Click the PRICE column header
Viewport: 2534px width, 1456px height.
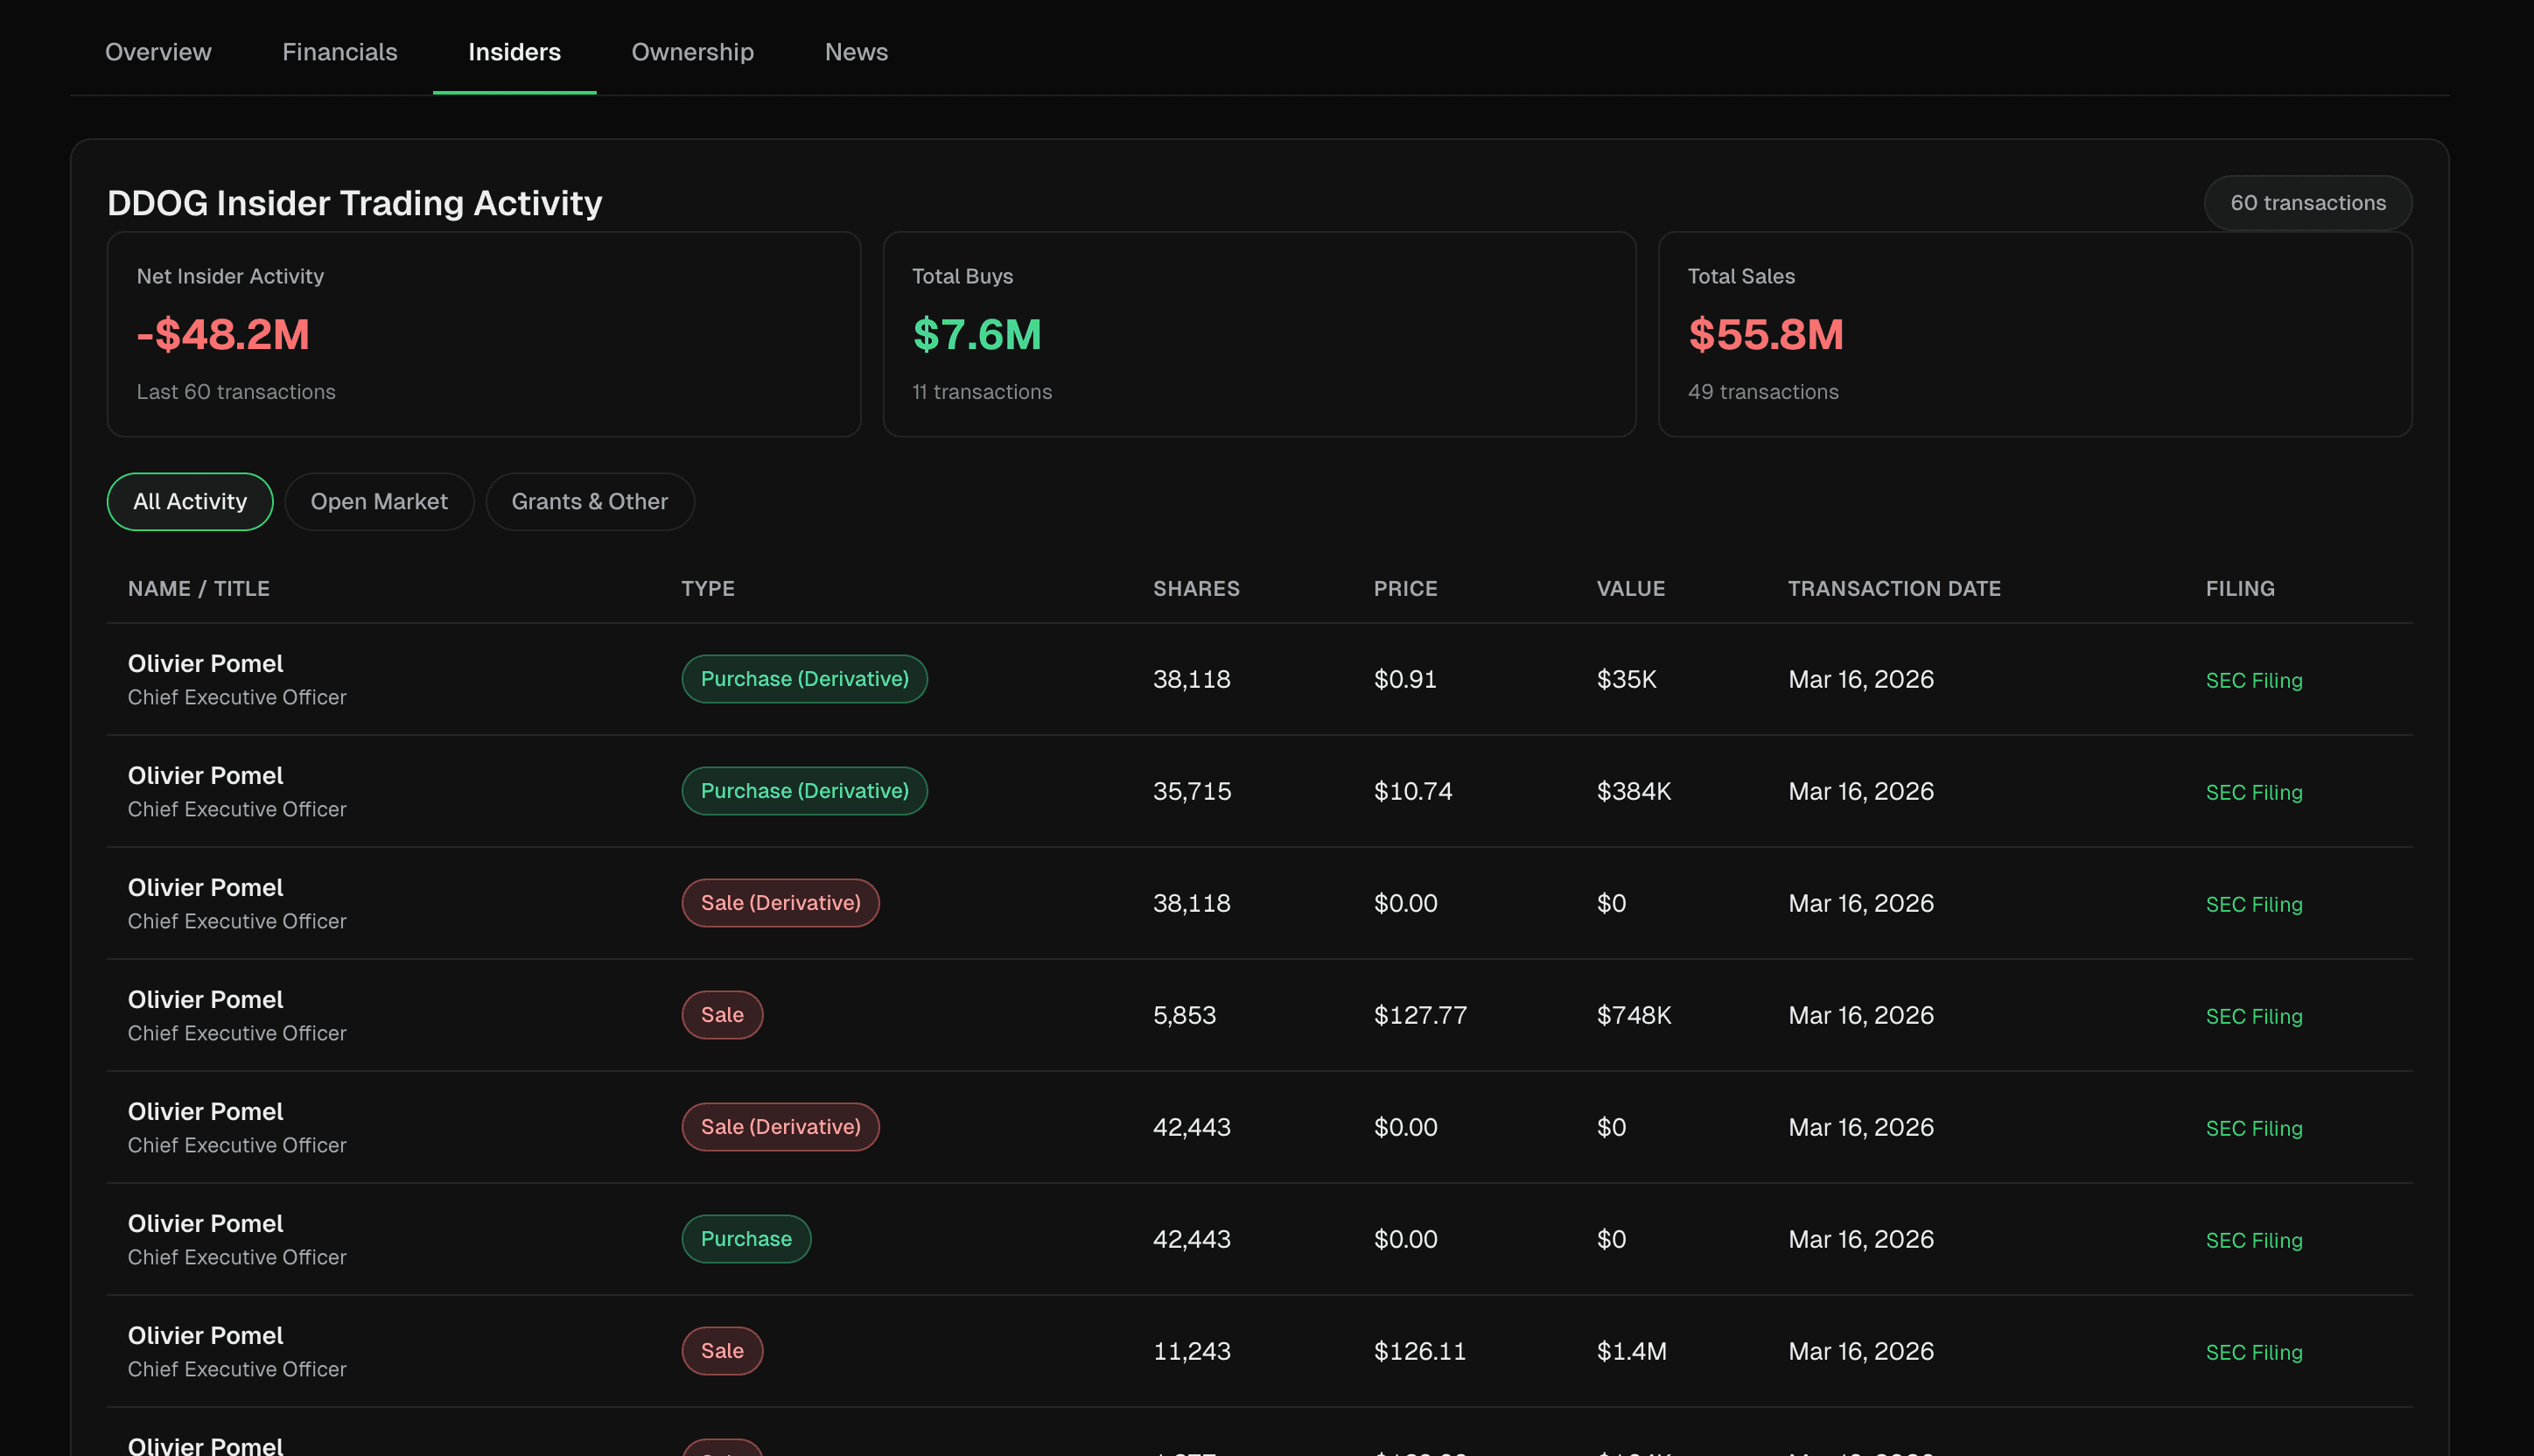point(1405,589)
